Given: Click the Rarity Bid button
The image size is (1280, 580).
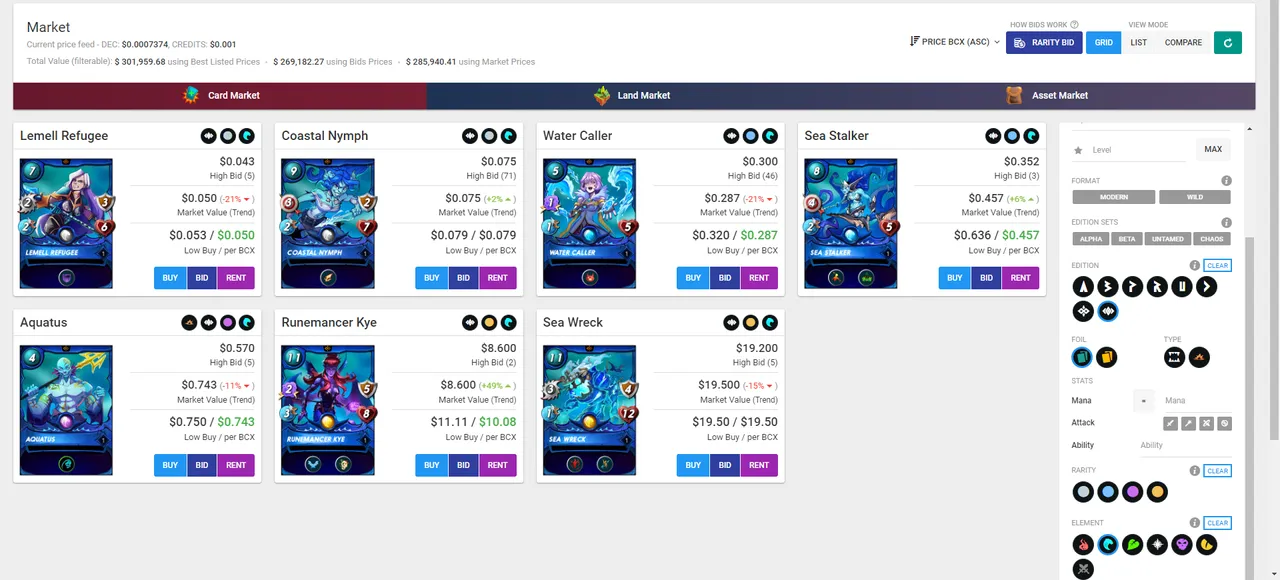Looking at the screenshot, I should coord(1044,42).
